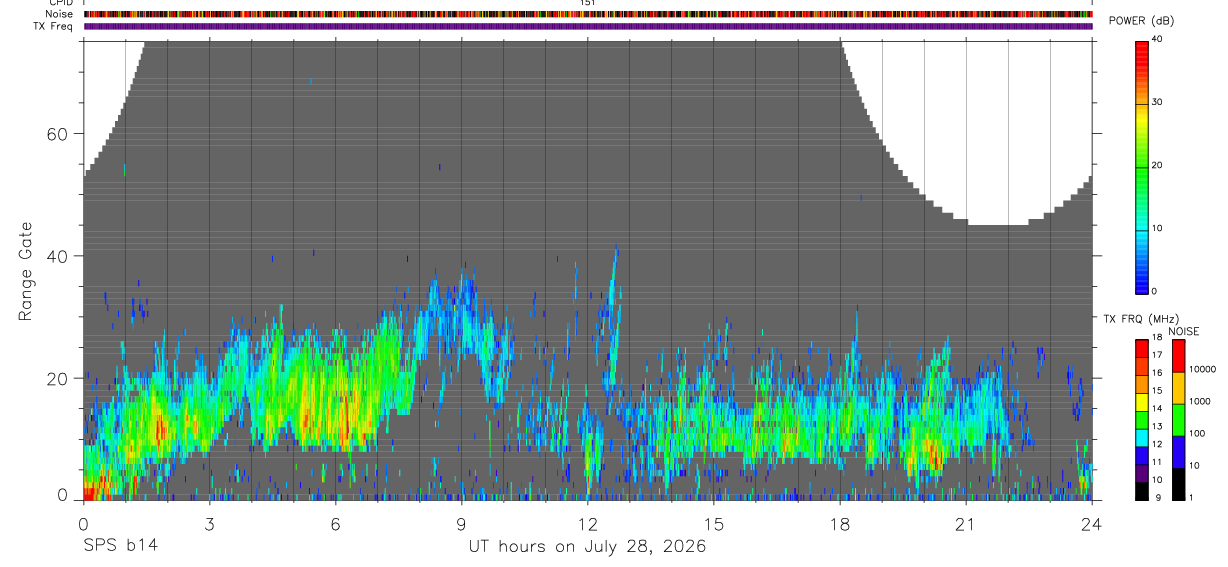Image resolution: width=1228 pixels, height=567 pixels.
Task: Click the POWER (dB) color bar
Action: pyautogui.click(x=1142, y=167)
